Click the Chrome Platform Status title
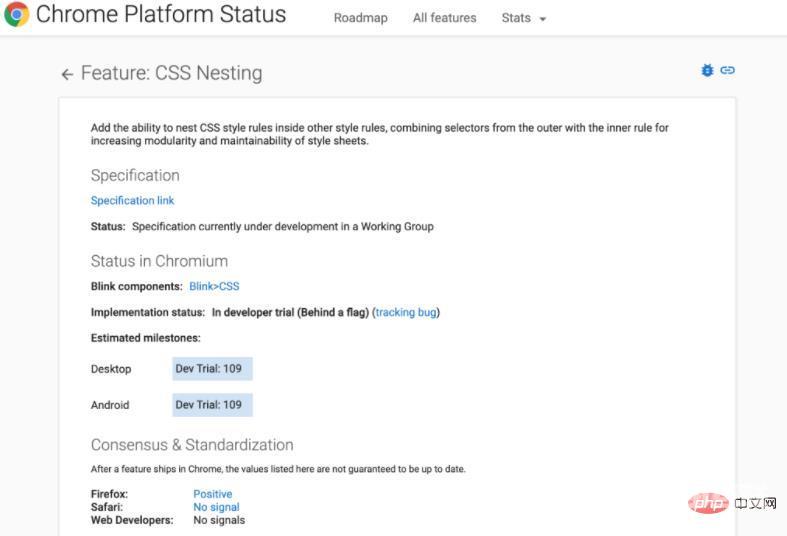Viewport: 787px width, 536px height. tap(161, 15)
